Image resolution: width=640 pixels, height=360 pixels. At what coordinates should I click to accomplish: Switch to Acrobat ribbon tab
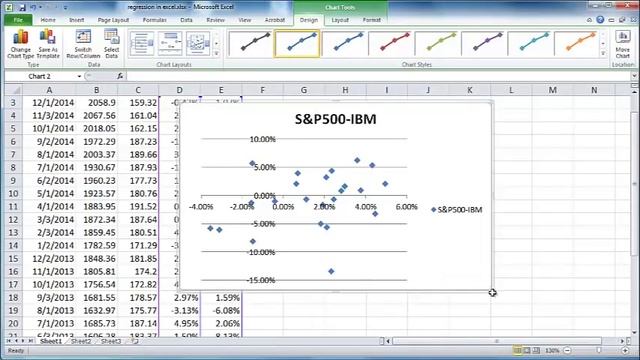pyautogui.click(x=275, y=20)
